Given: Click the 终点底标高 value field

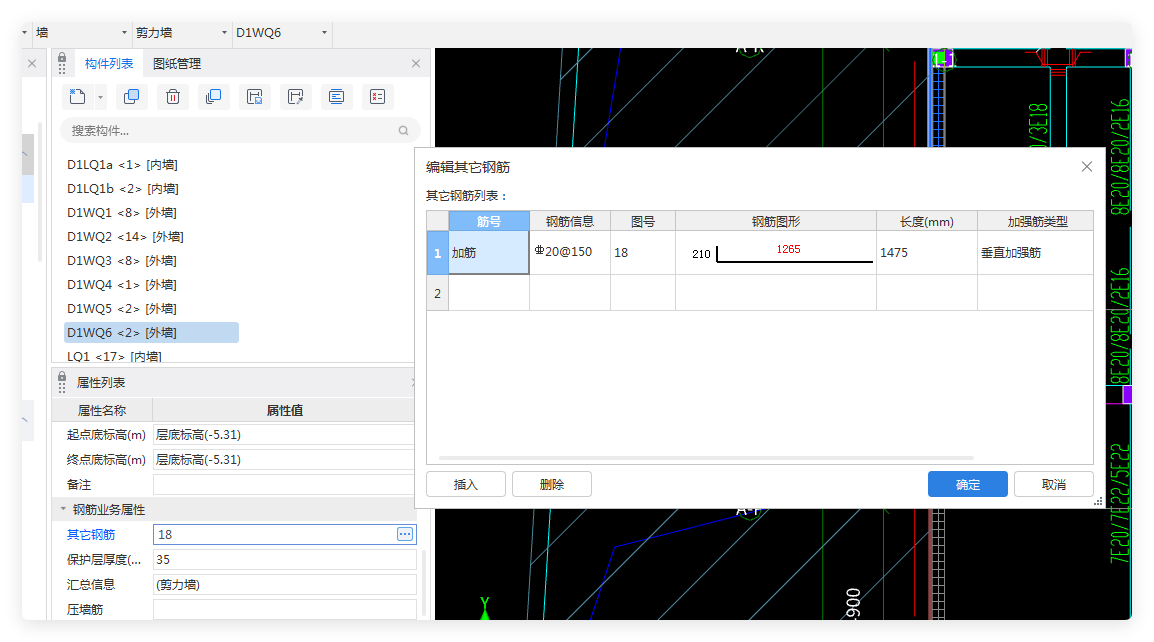Looking at the screenshot, I should click(284, 460).
